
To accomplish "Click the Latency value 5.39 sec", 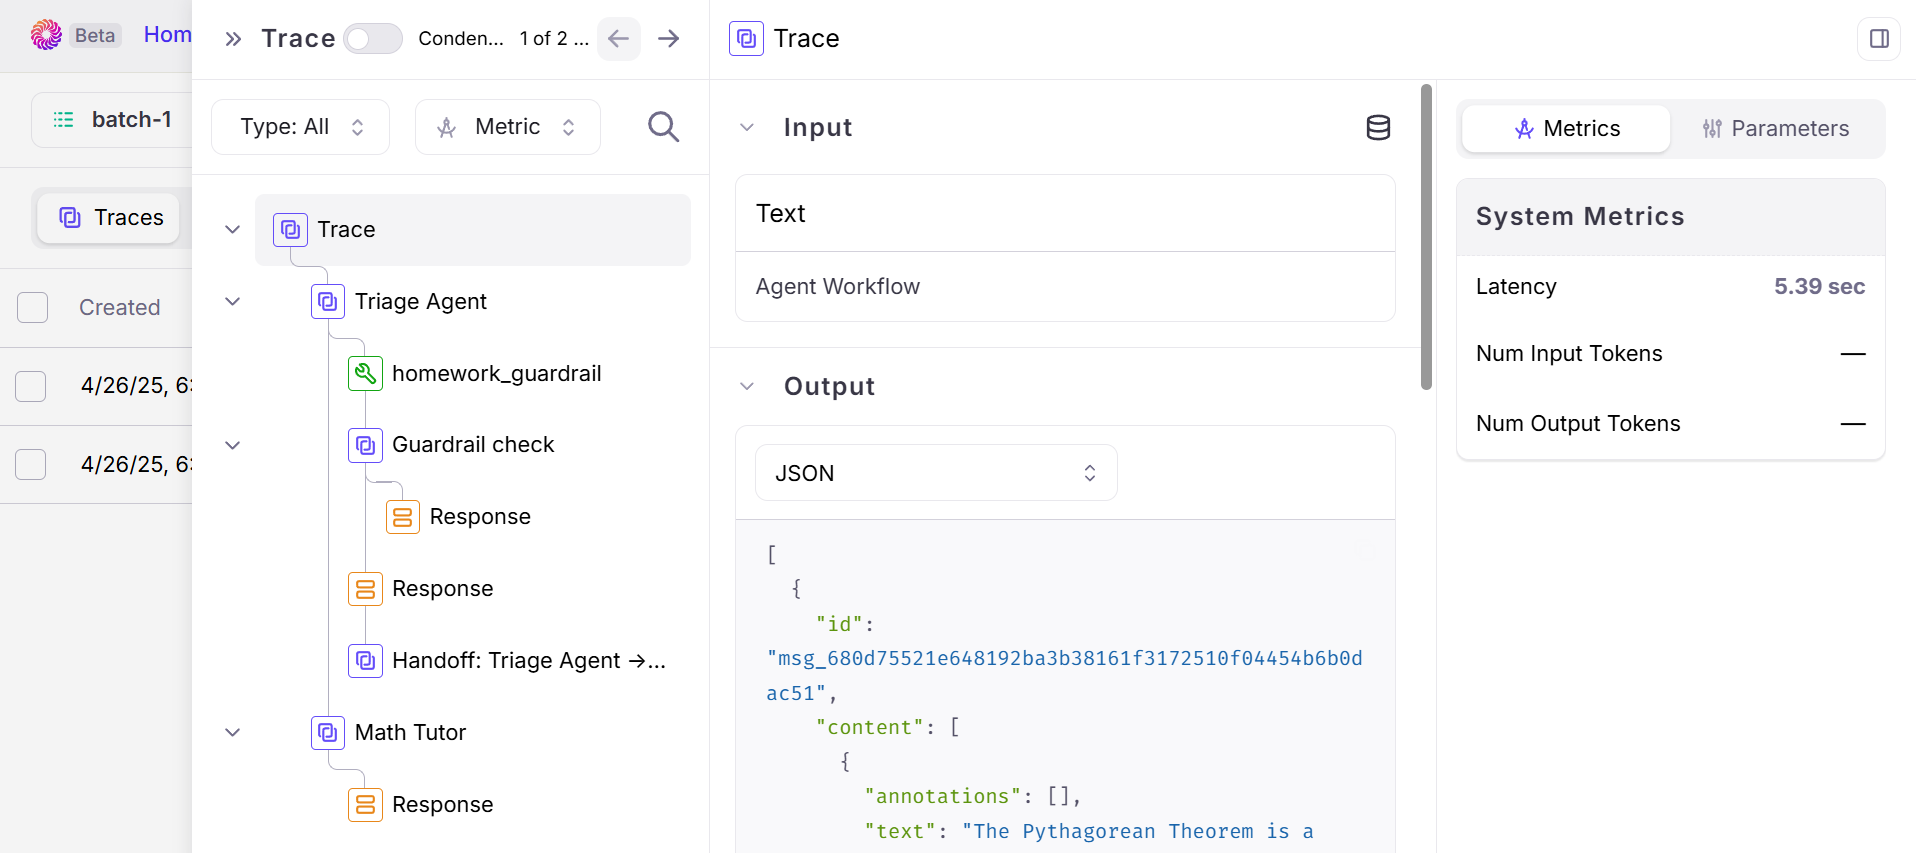I will [x=1820, y=287].
